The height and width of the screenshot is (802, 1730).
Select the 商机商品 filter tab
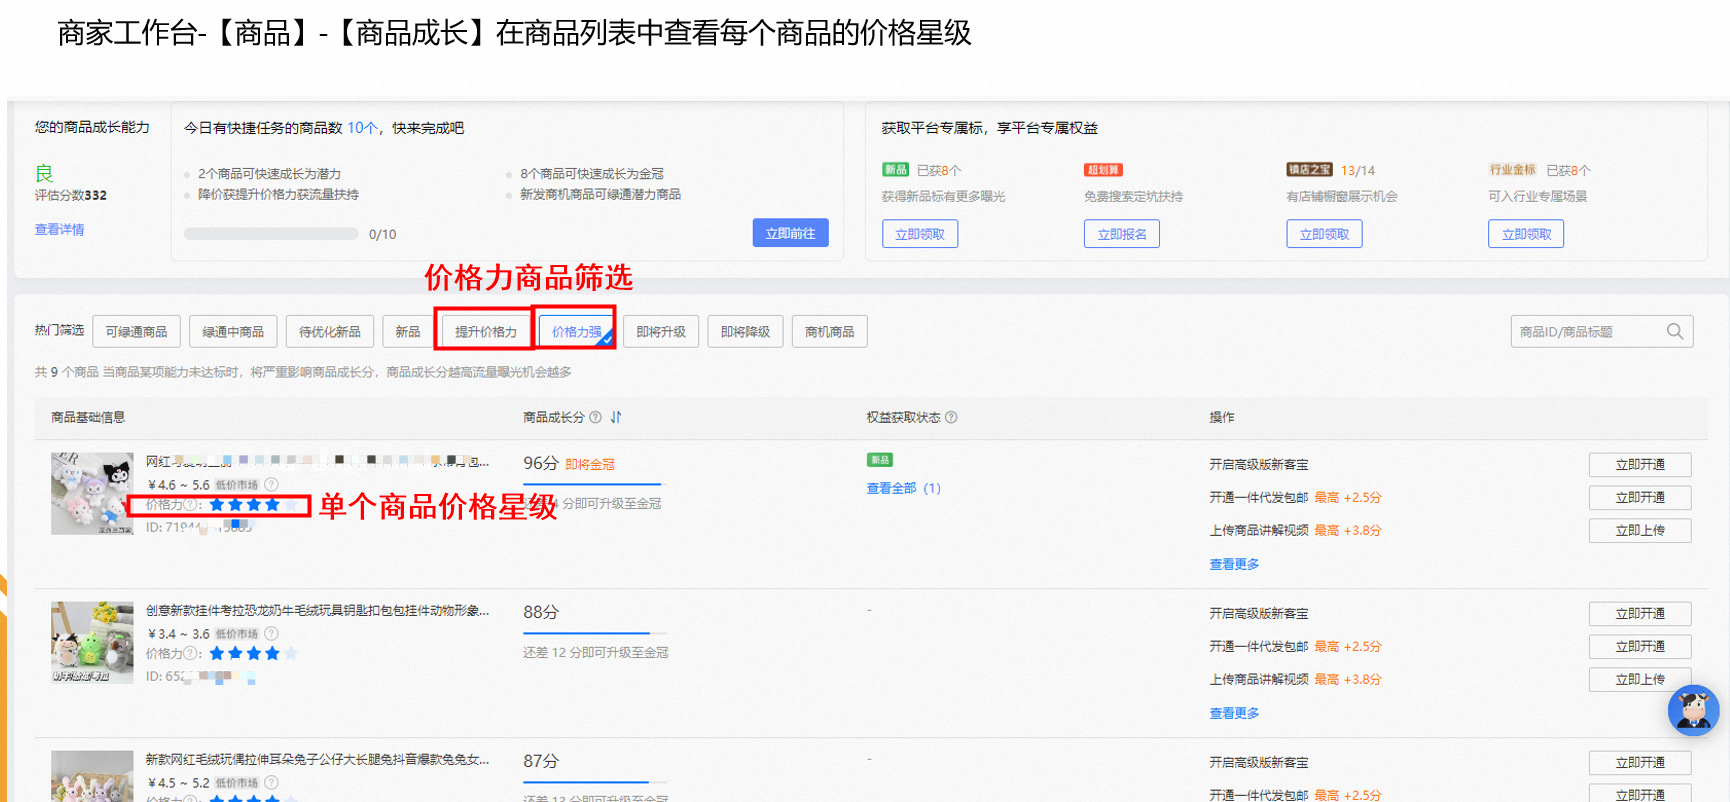click(829, 331)
